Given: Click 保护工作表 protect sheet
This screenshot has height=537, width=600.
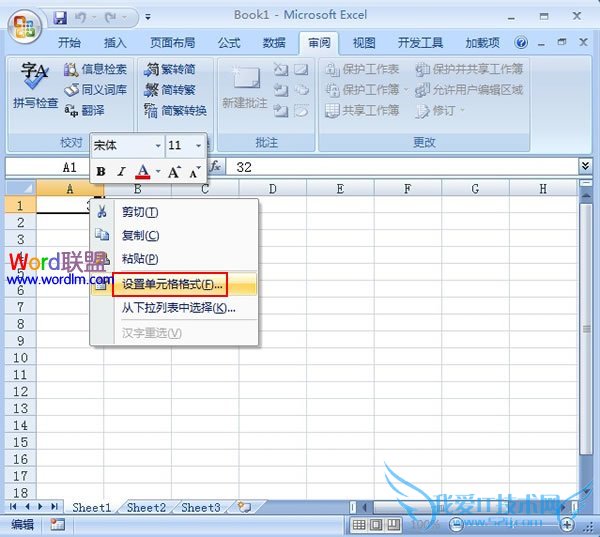Looking at the screenshot, I should click(x=362, y=69).
